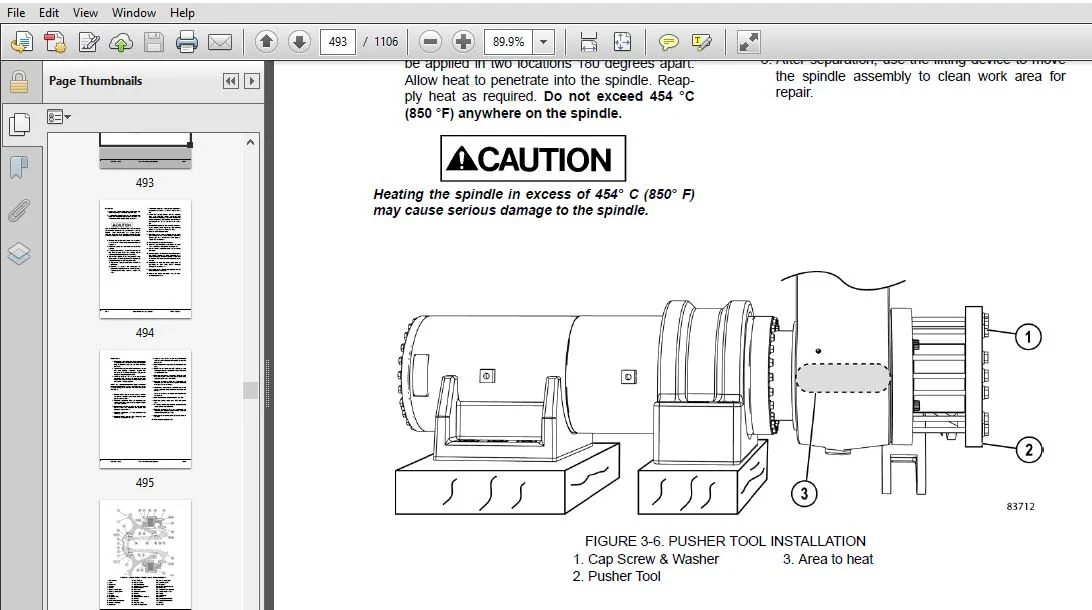
Task: Expand the thumbnails panel with right arrow
Action: [252, 81]
